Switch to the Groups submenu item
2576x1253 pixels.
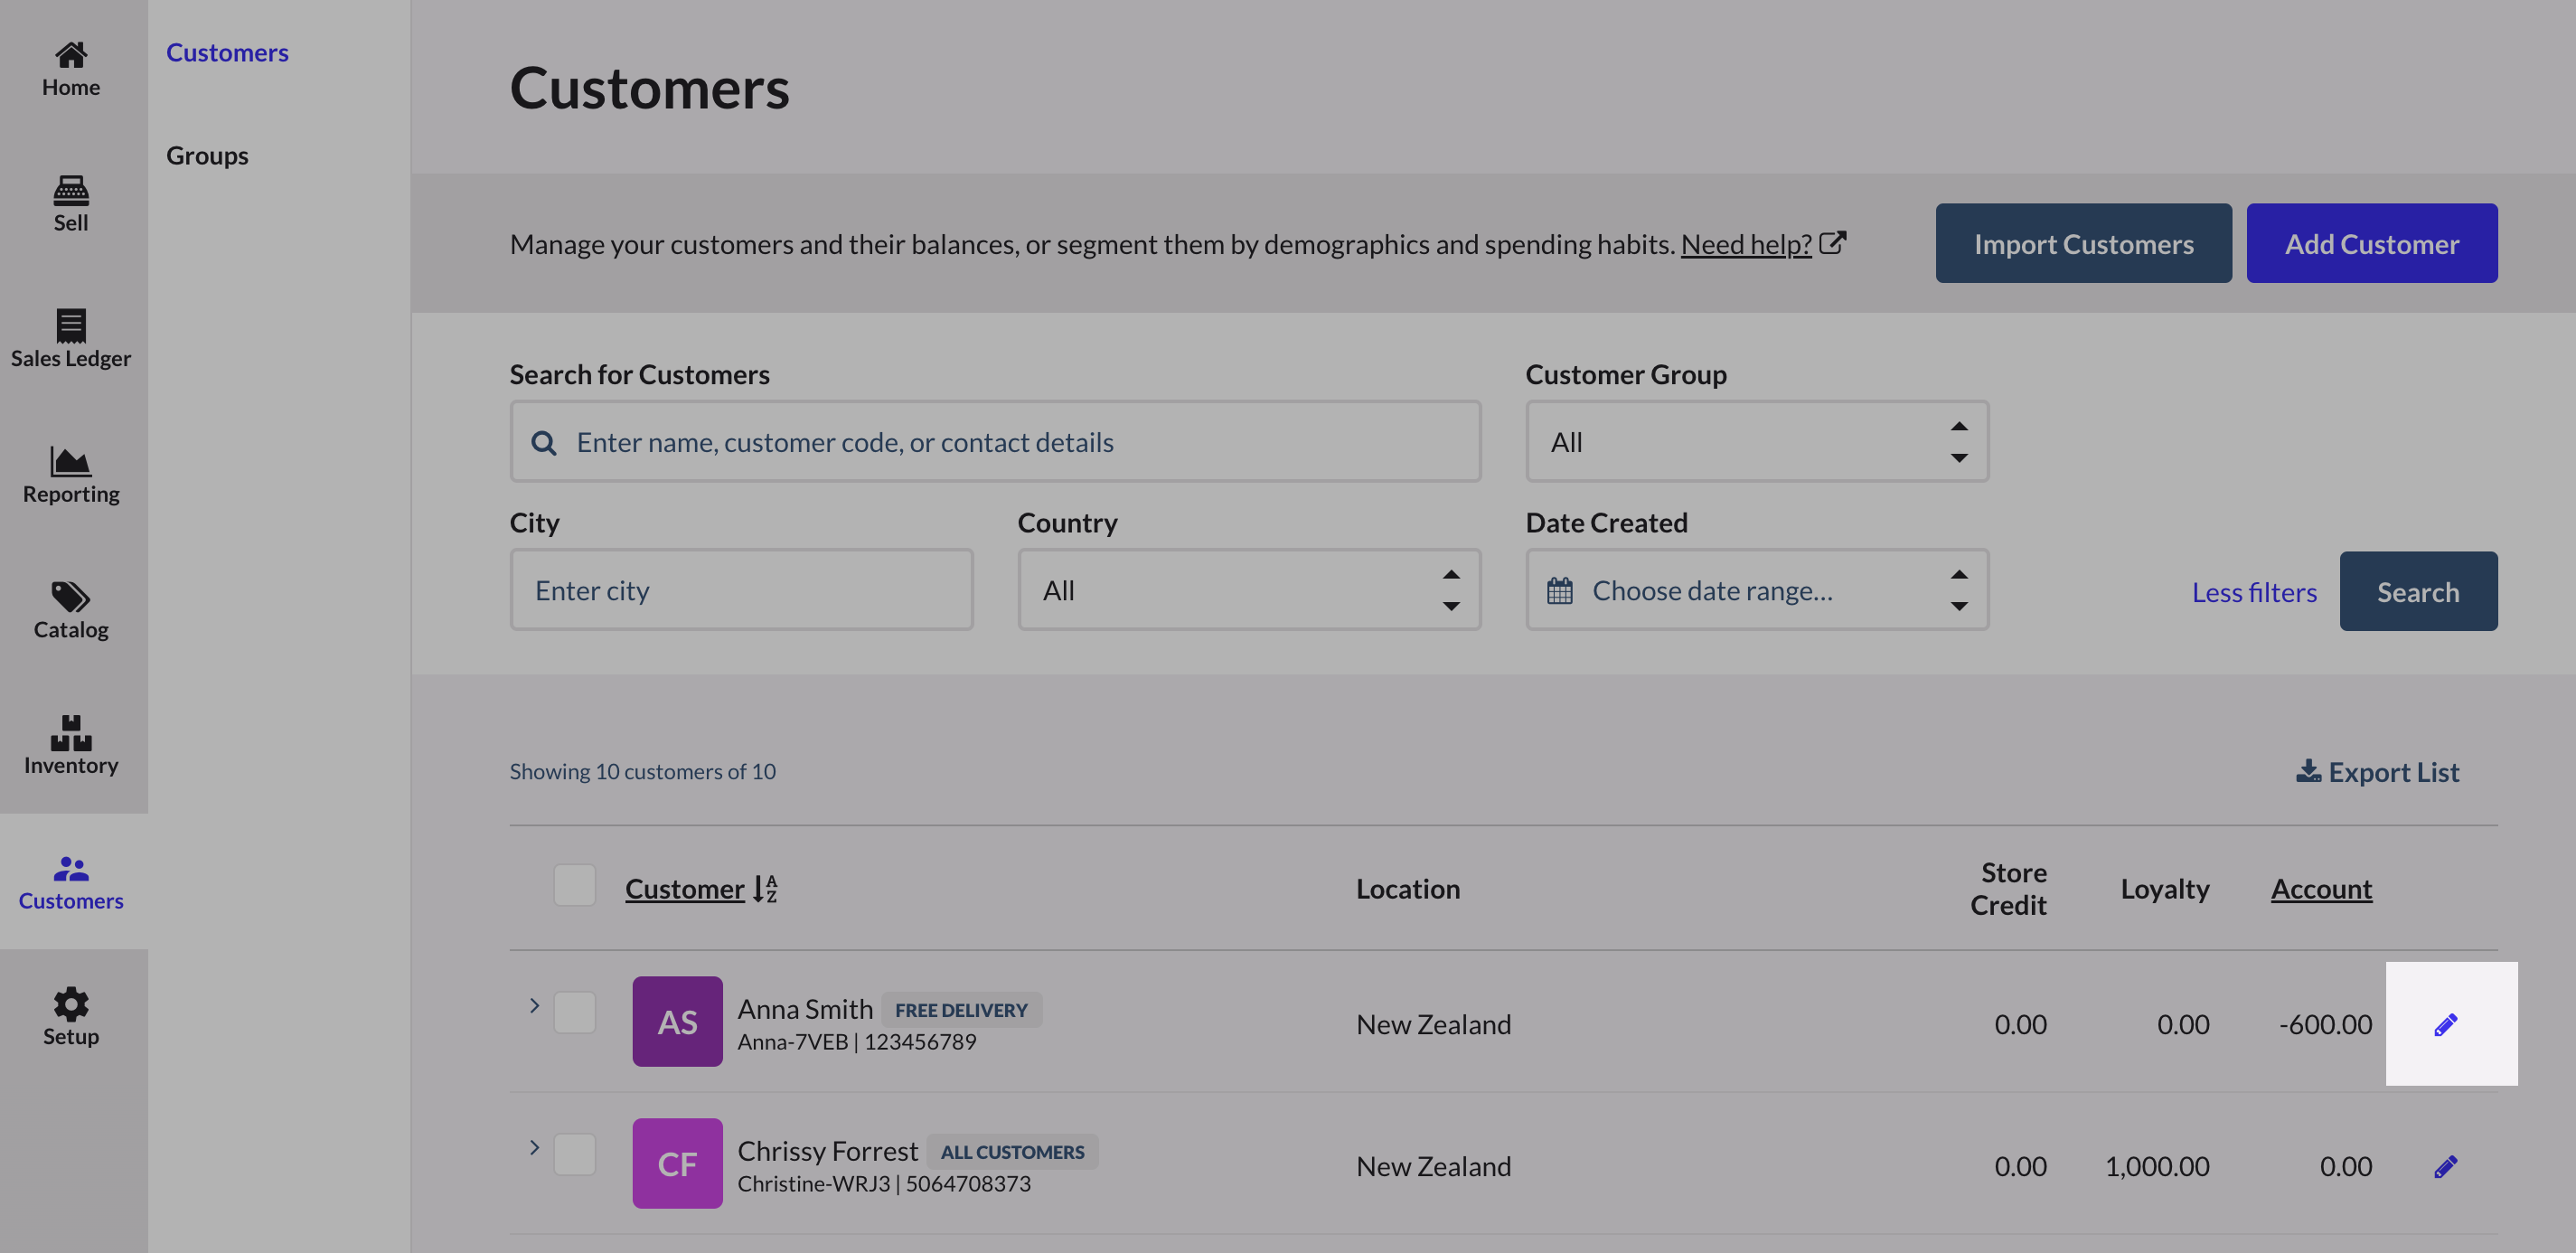207,155
